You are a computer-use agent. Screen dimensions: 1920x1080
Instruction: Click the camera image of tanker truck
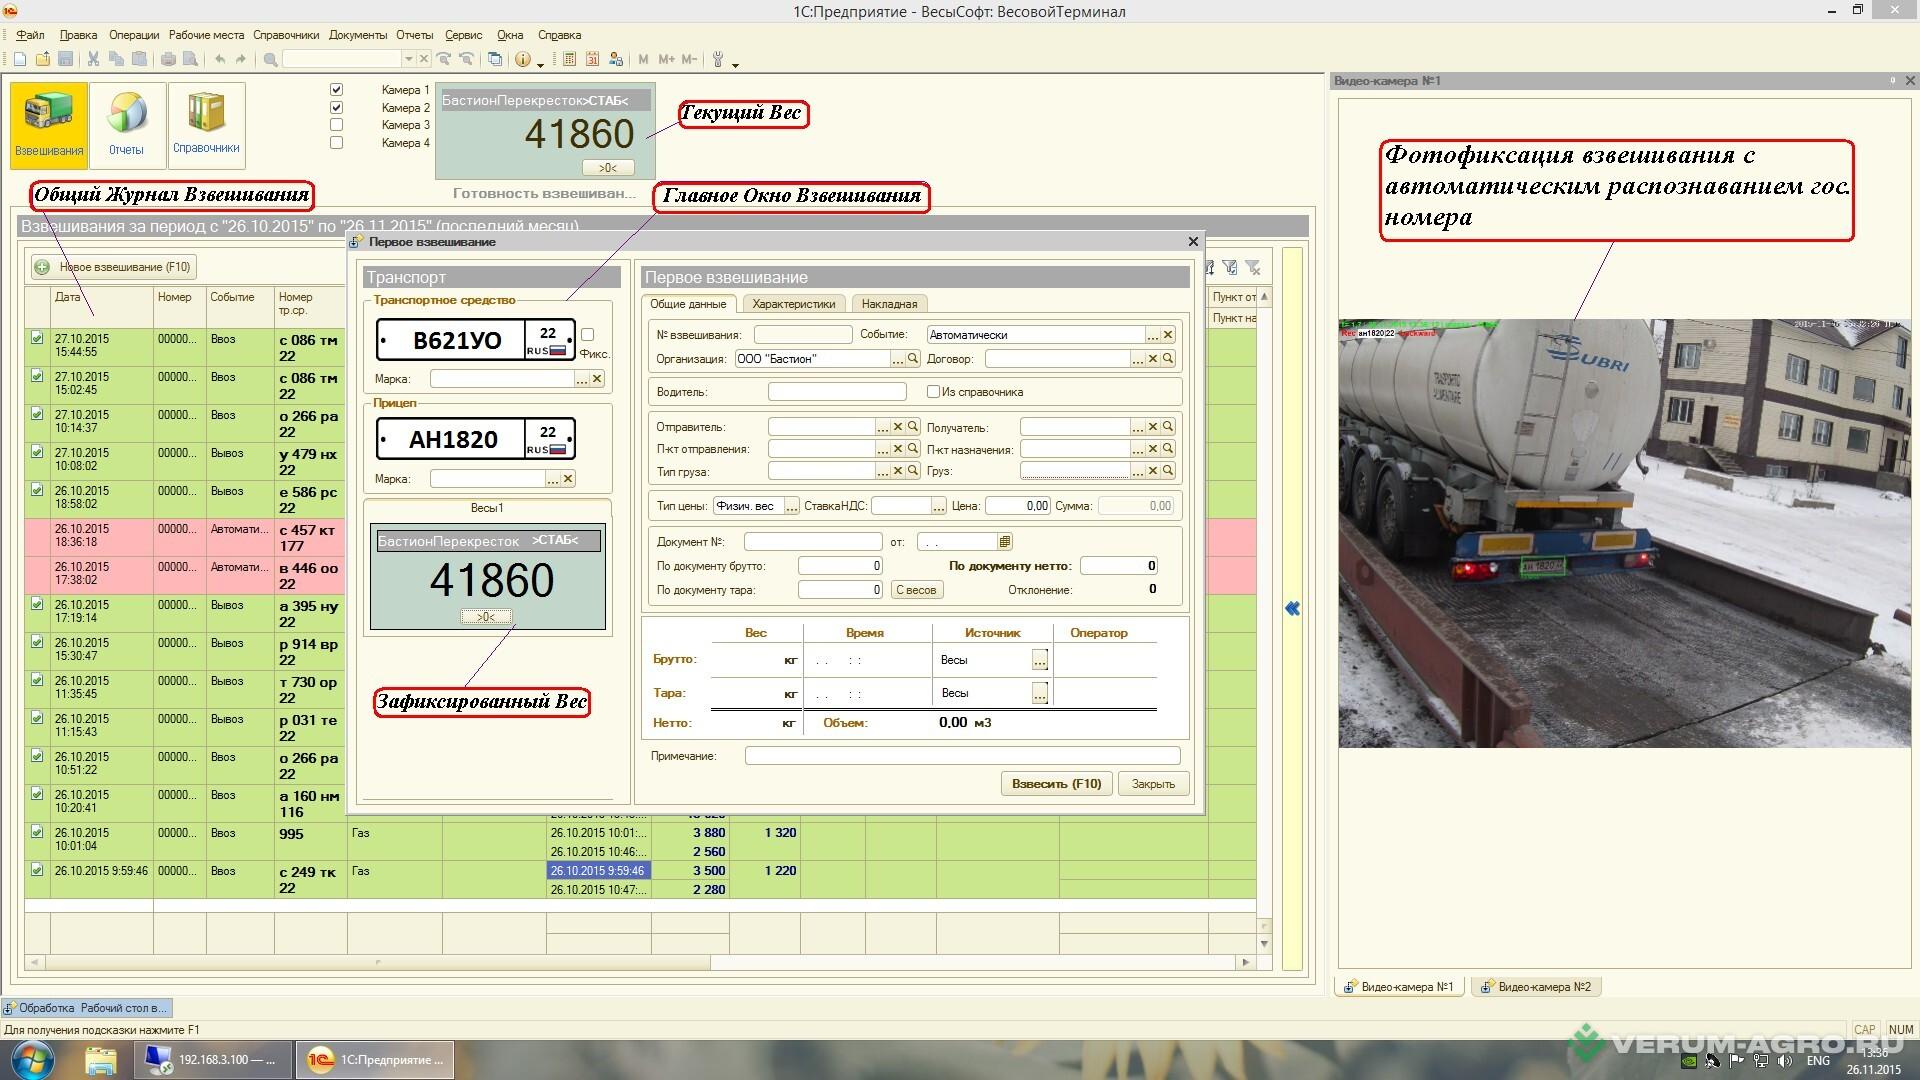[1624, 533]
